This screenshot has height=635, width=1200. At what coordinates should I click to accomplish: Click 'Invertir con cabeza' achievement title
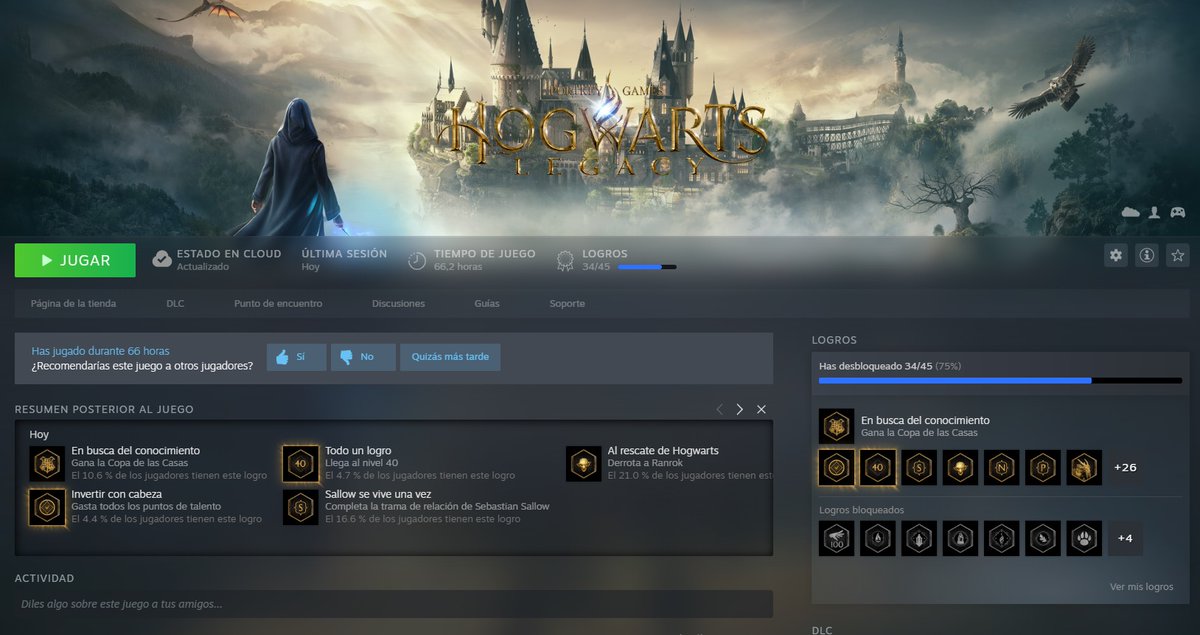pyautogui.click(x=116, y=495)
